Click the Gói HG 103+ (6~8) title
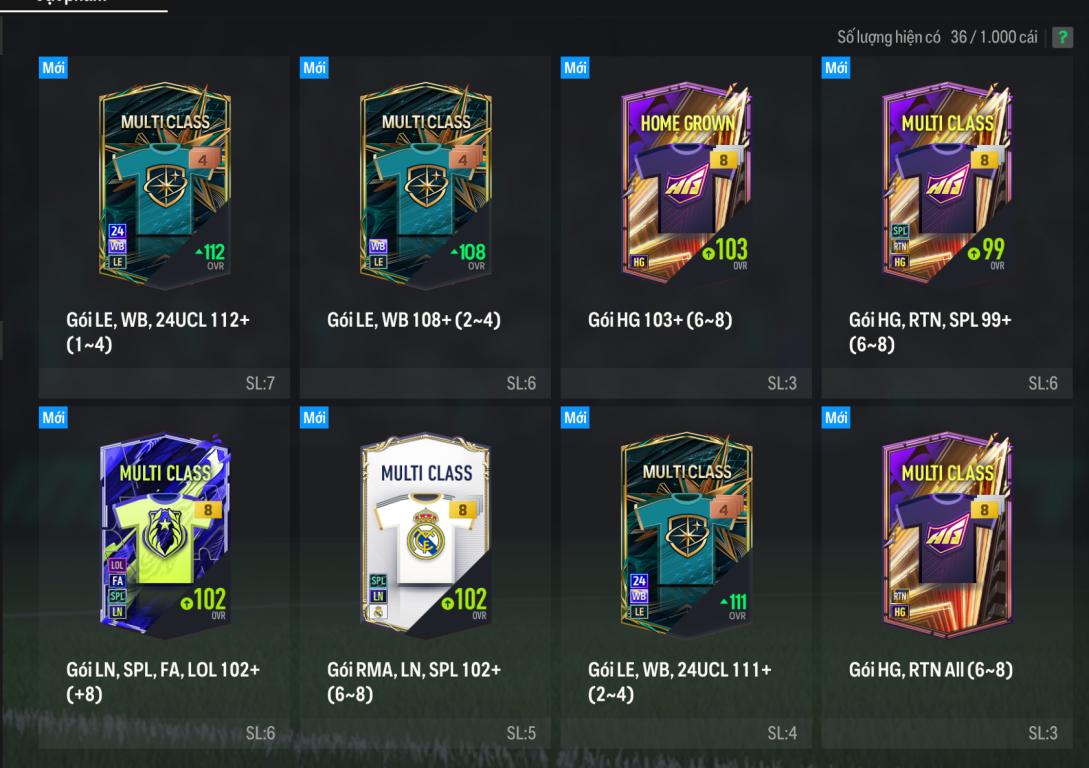Viewport: 1089px width, 768px height. [x=660, y=320]
